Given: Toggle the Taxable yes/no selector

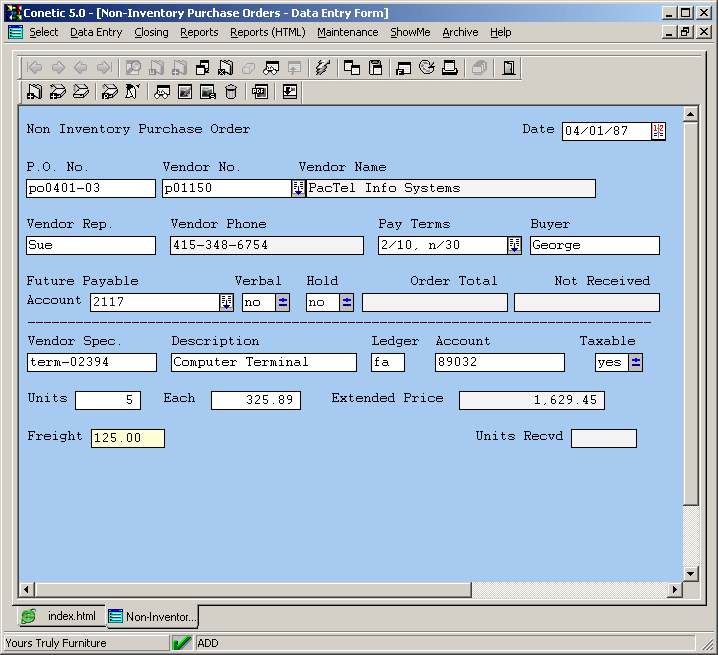Looking at the screenshot, I should pyautogui.click(x=636, y=362).
